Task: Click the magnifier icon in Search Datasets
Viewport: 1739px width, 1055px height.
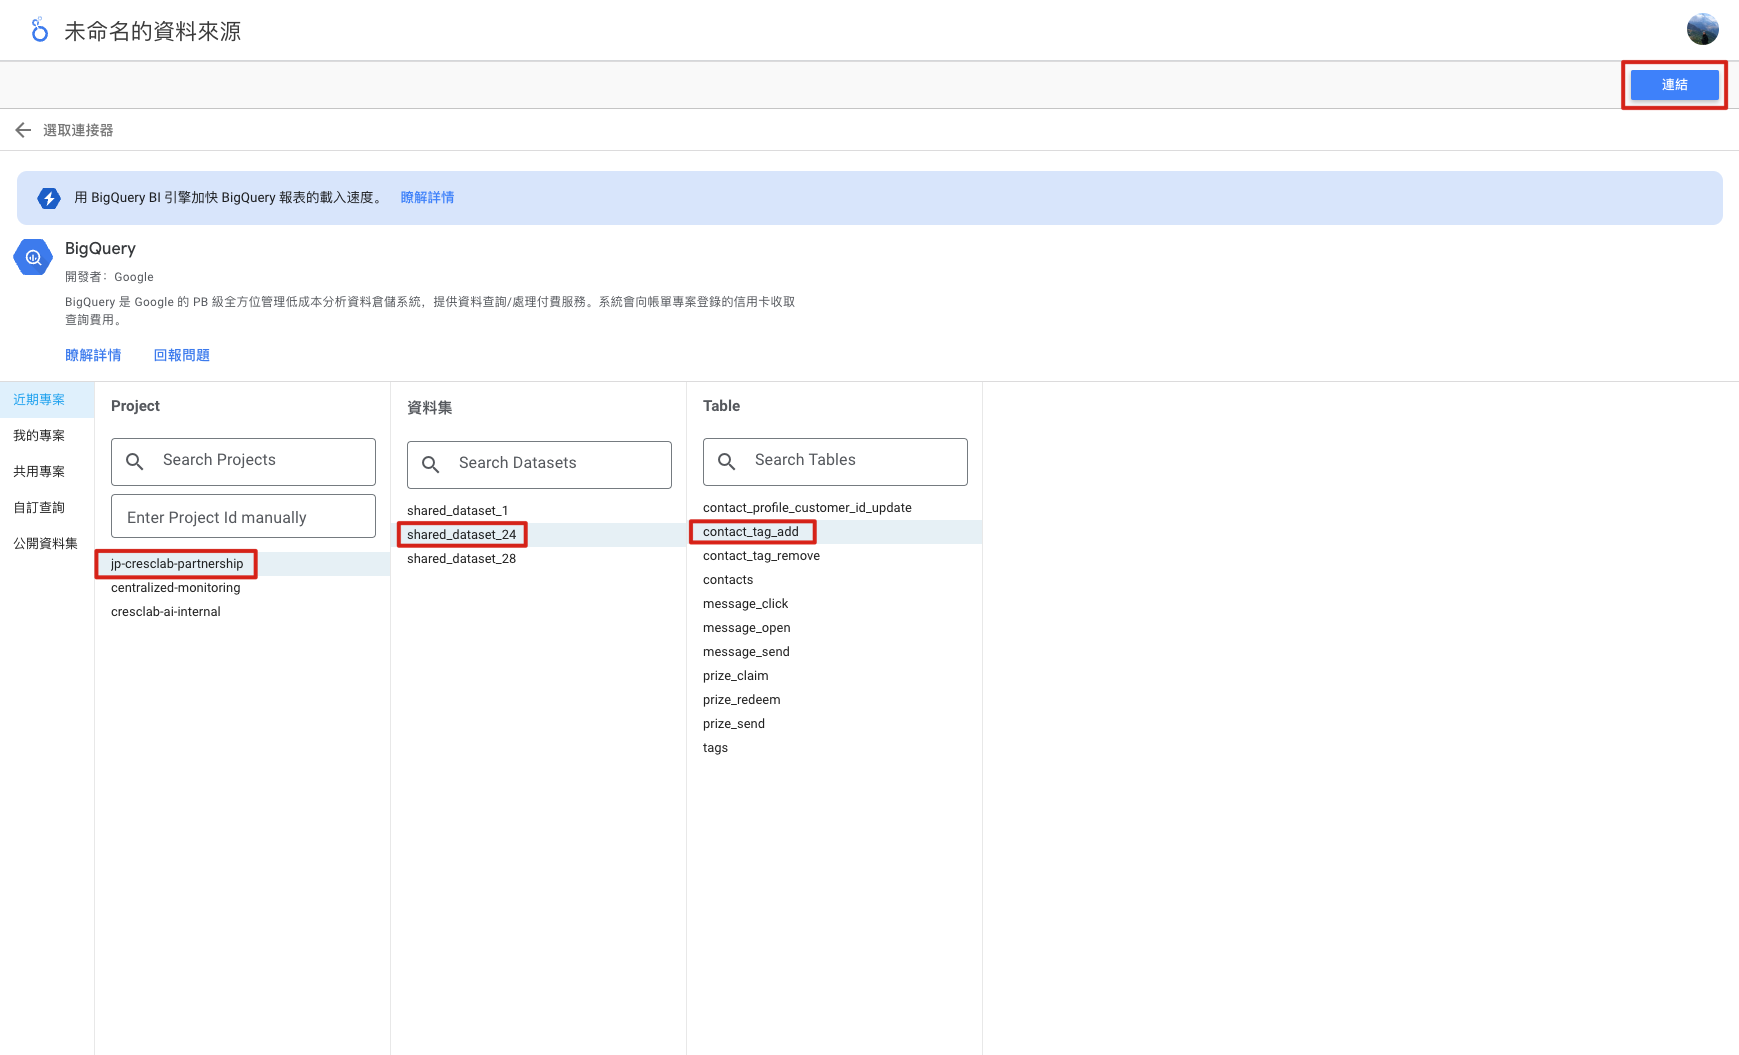Action: click(x=431, y=464)
